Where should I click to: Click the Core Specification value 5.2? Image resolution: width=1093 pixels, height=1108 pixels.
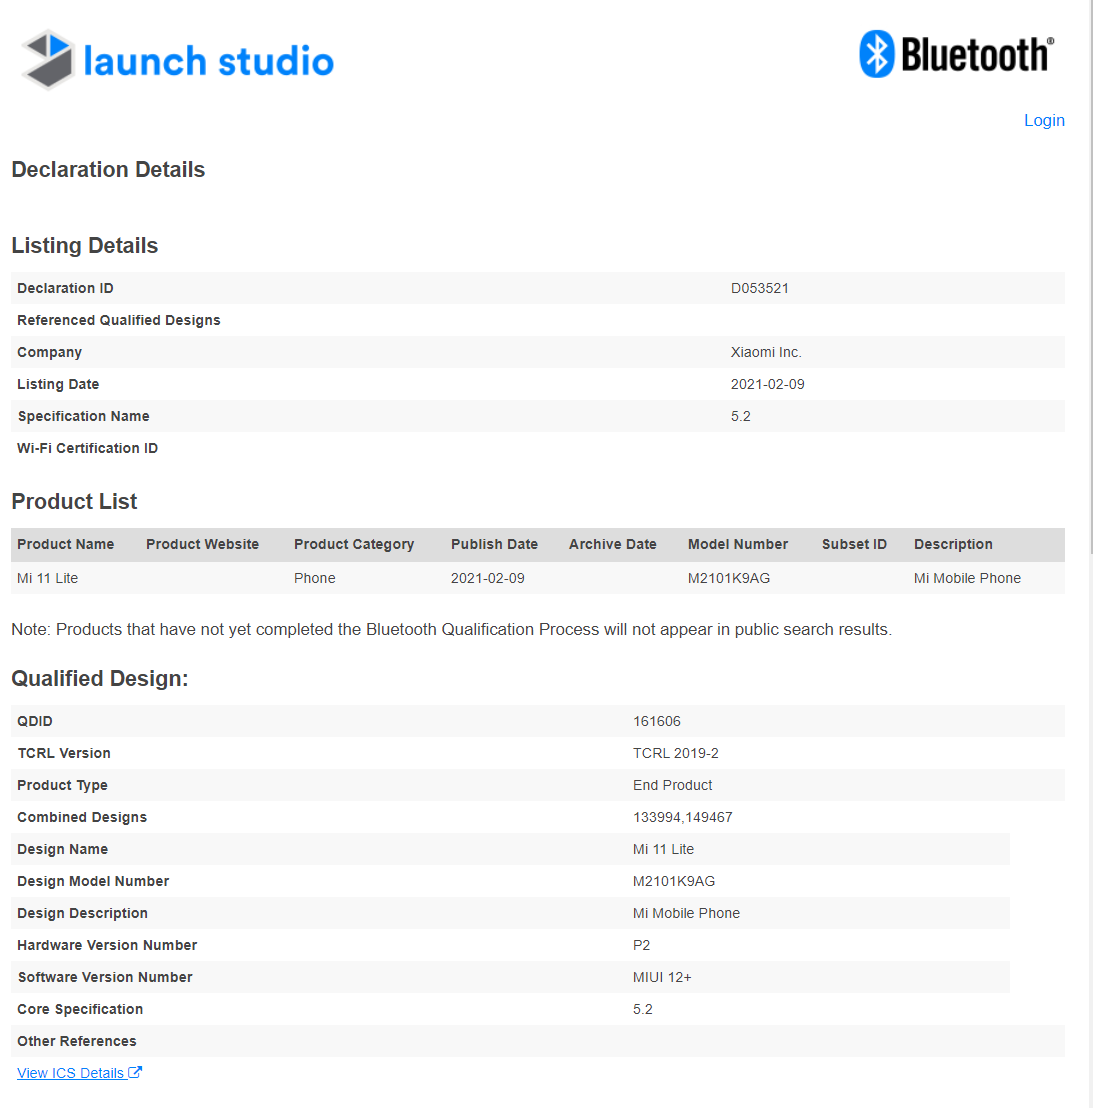643,1009
